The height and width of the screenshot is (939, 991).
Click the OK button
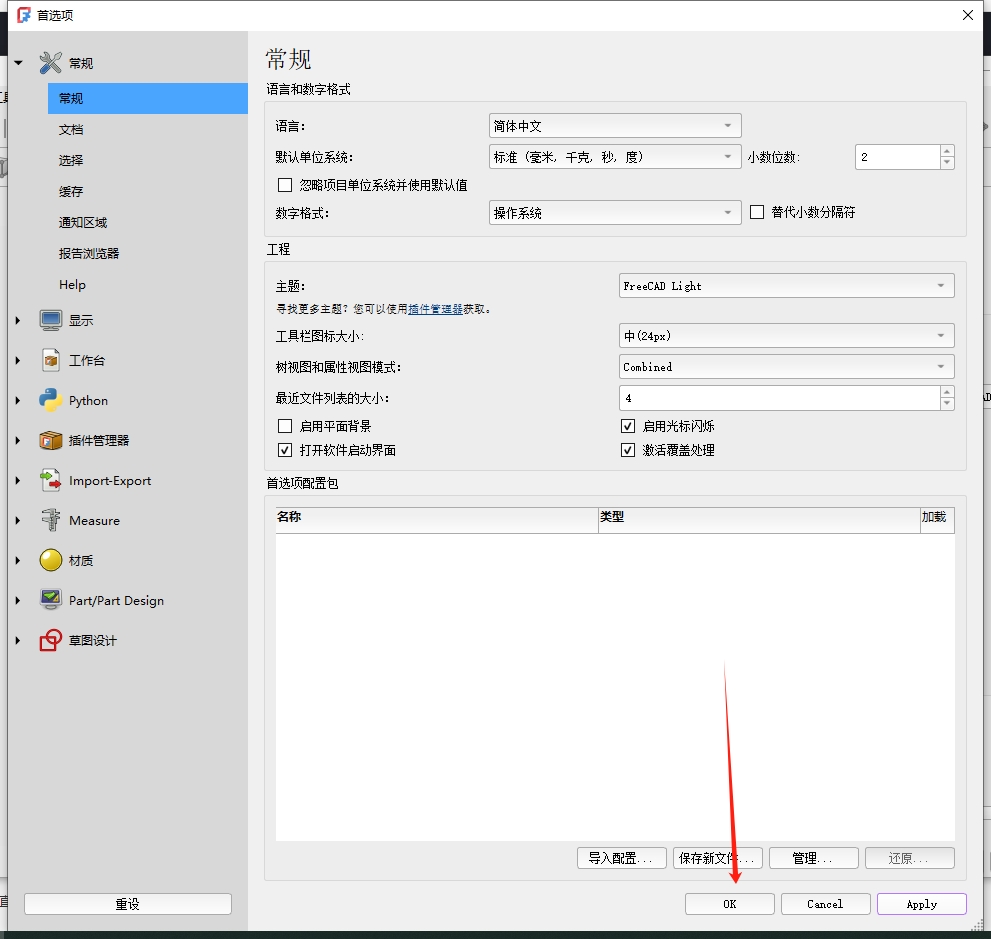click(729, 904)
